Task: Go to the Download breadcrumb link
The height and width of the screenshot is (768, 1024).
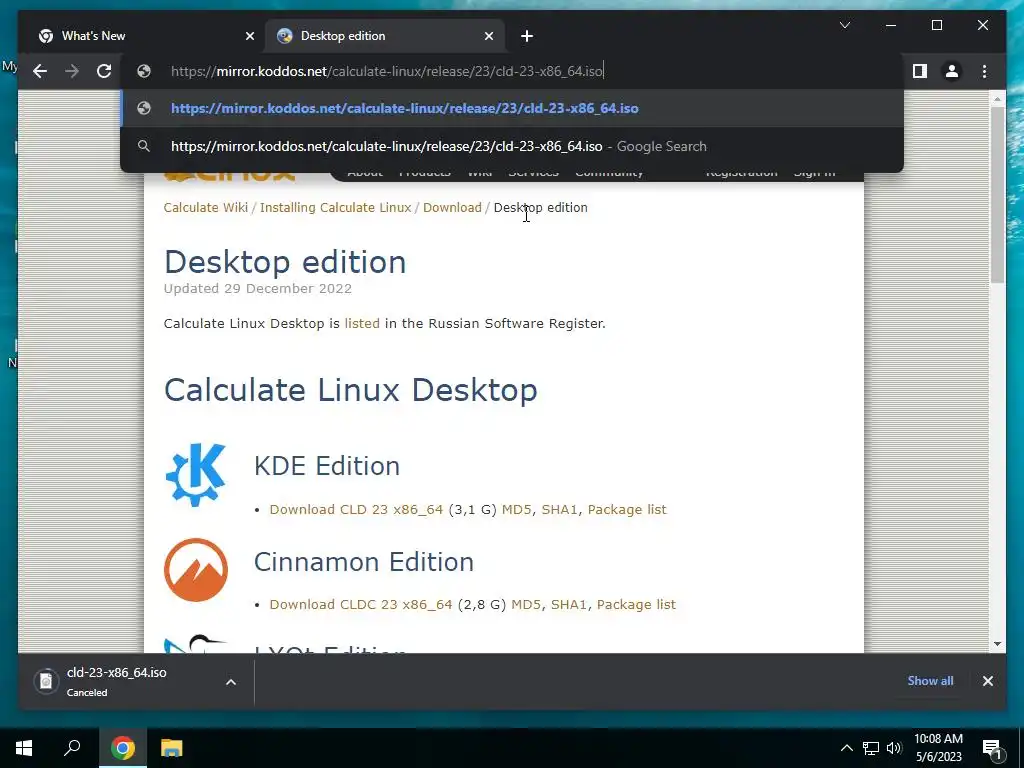Action: (x=452, y=208)
